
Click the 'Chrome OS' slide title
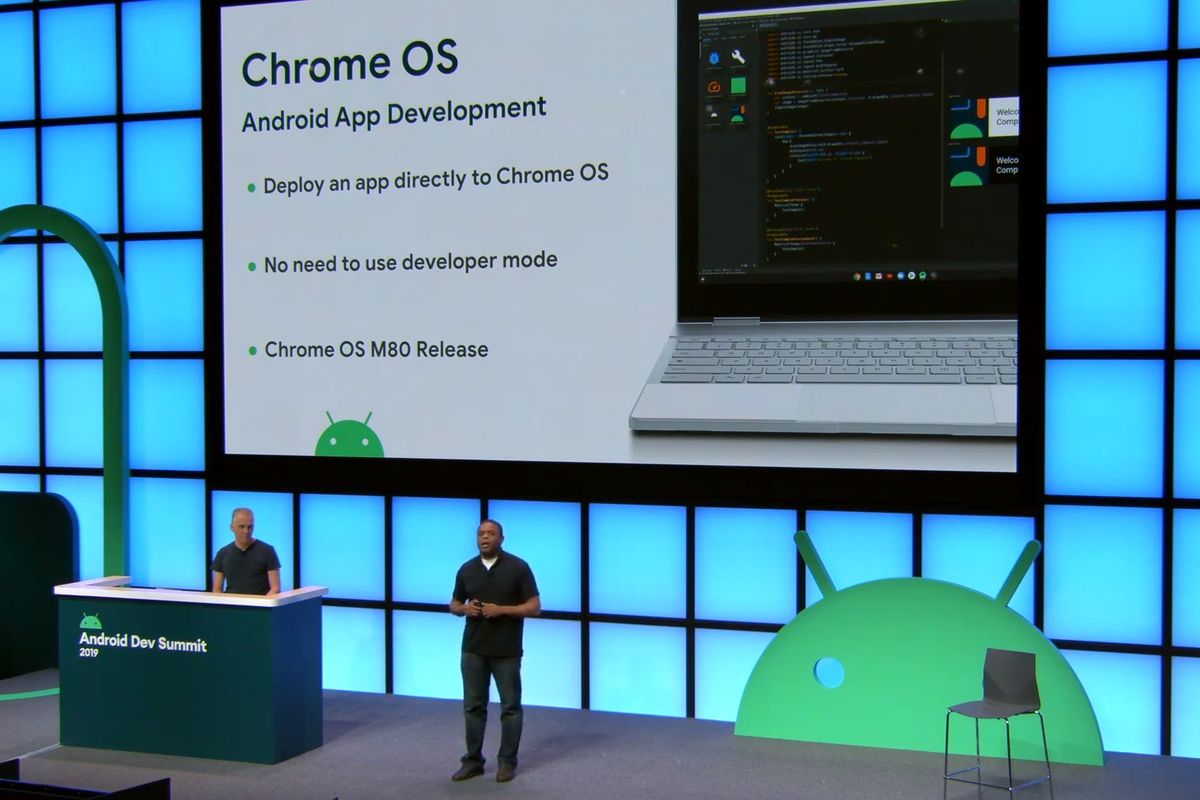click(x=350, y=64)
